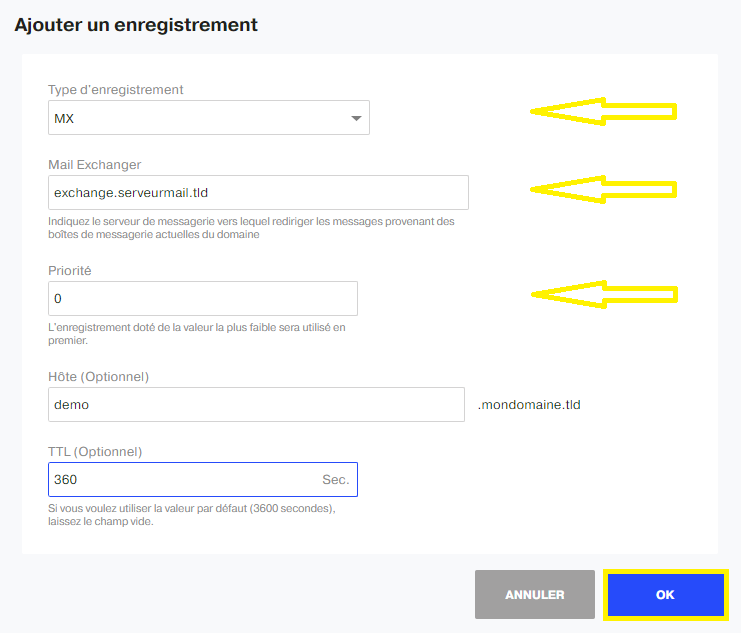The width and height of the screenshot is (741, 633).
Task: Select the Priorité field containing 0
Action: tap(203, 298)
